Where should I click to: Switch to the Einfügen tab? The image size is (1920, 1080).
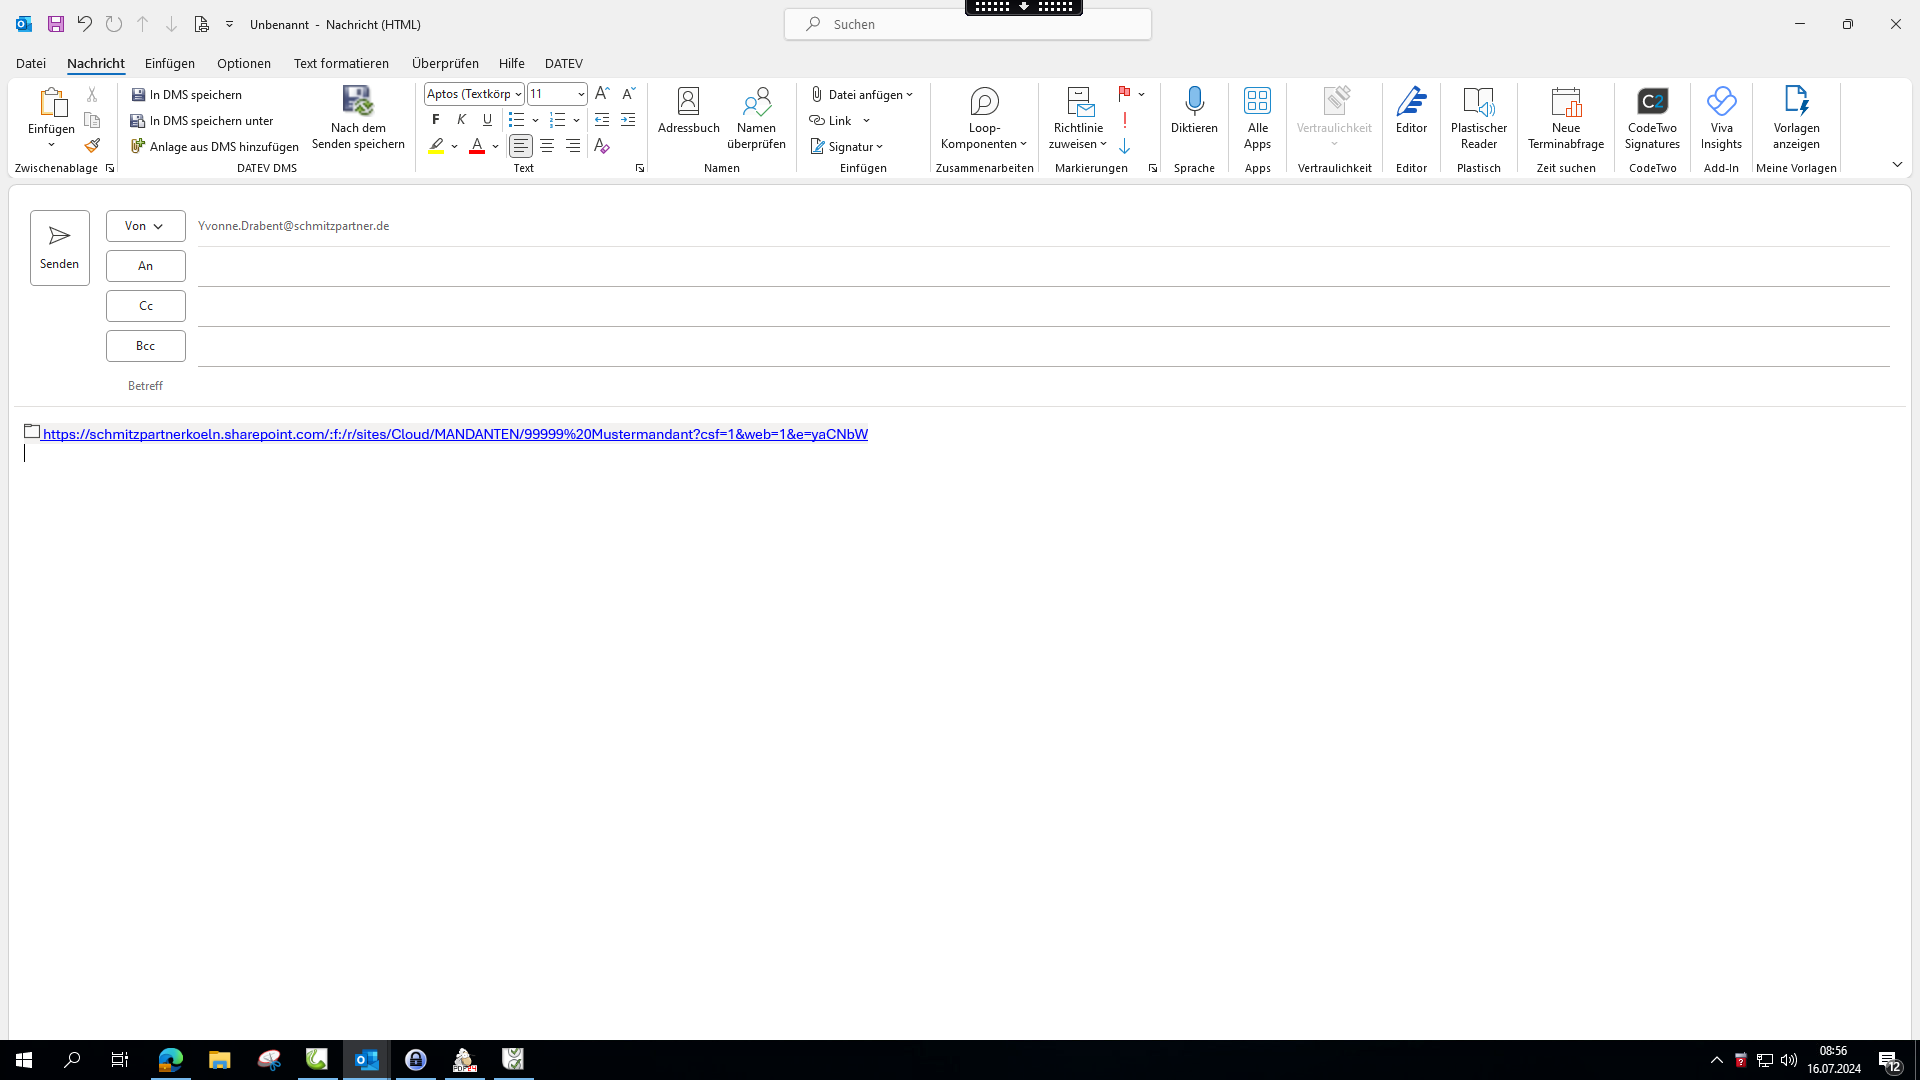click(169, 63)
